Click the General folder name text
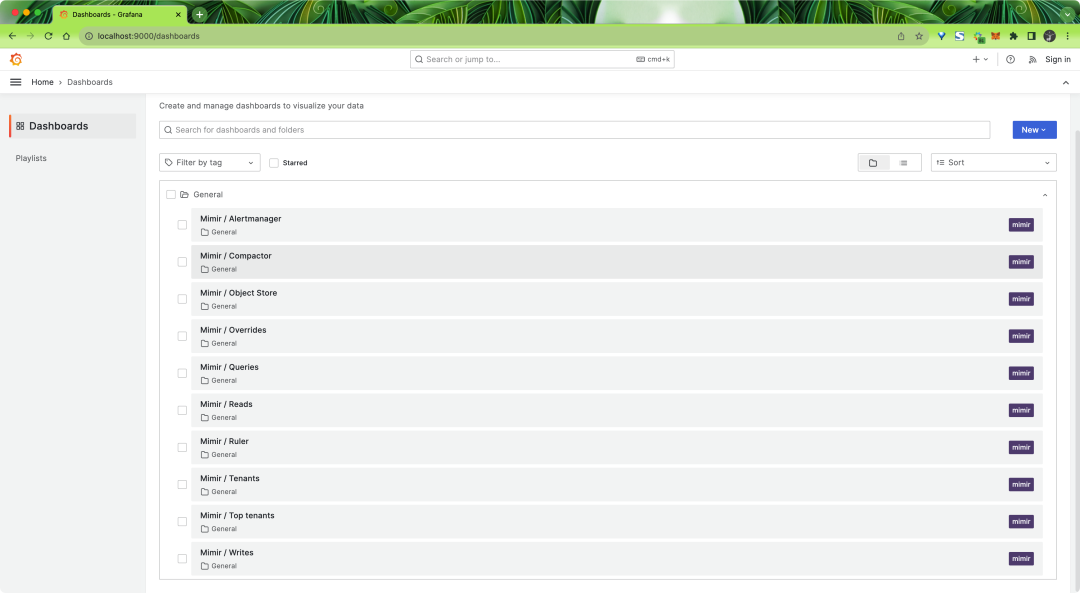 pos(208,195)
